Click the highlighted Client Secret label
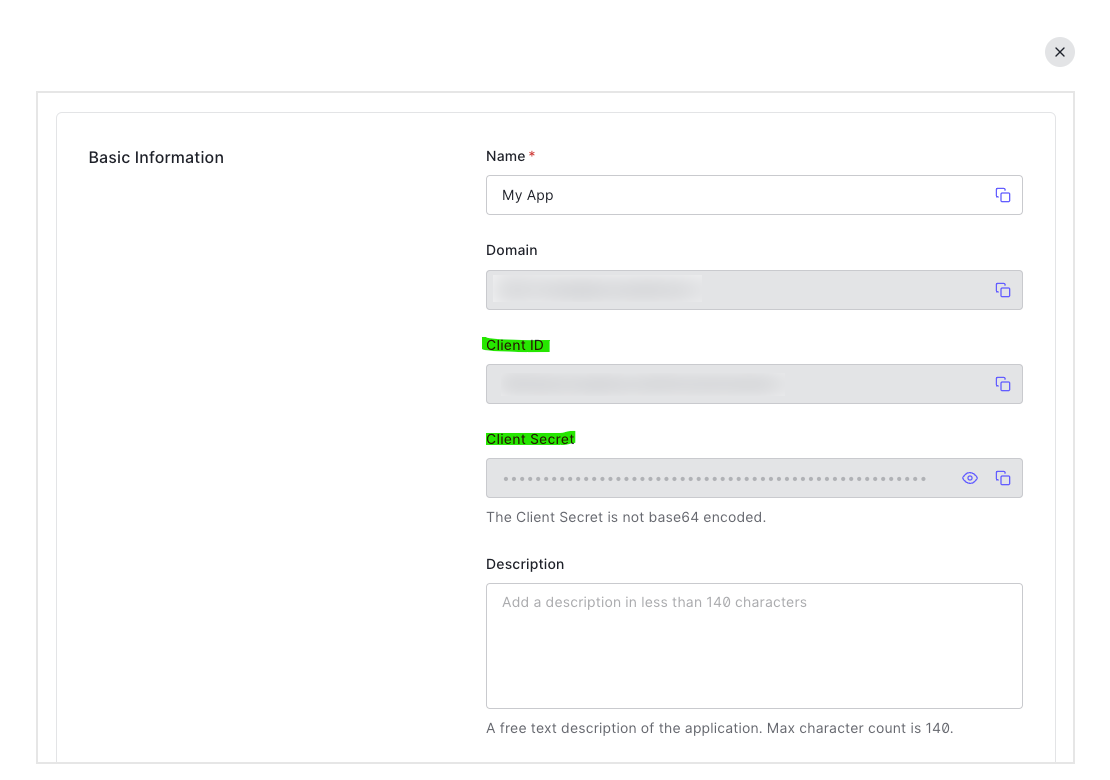This screenshot has height=780, width=1110. click(530, 439)
